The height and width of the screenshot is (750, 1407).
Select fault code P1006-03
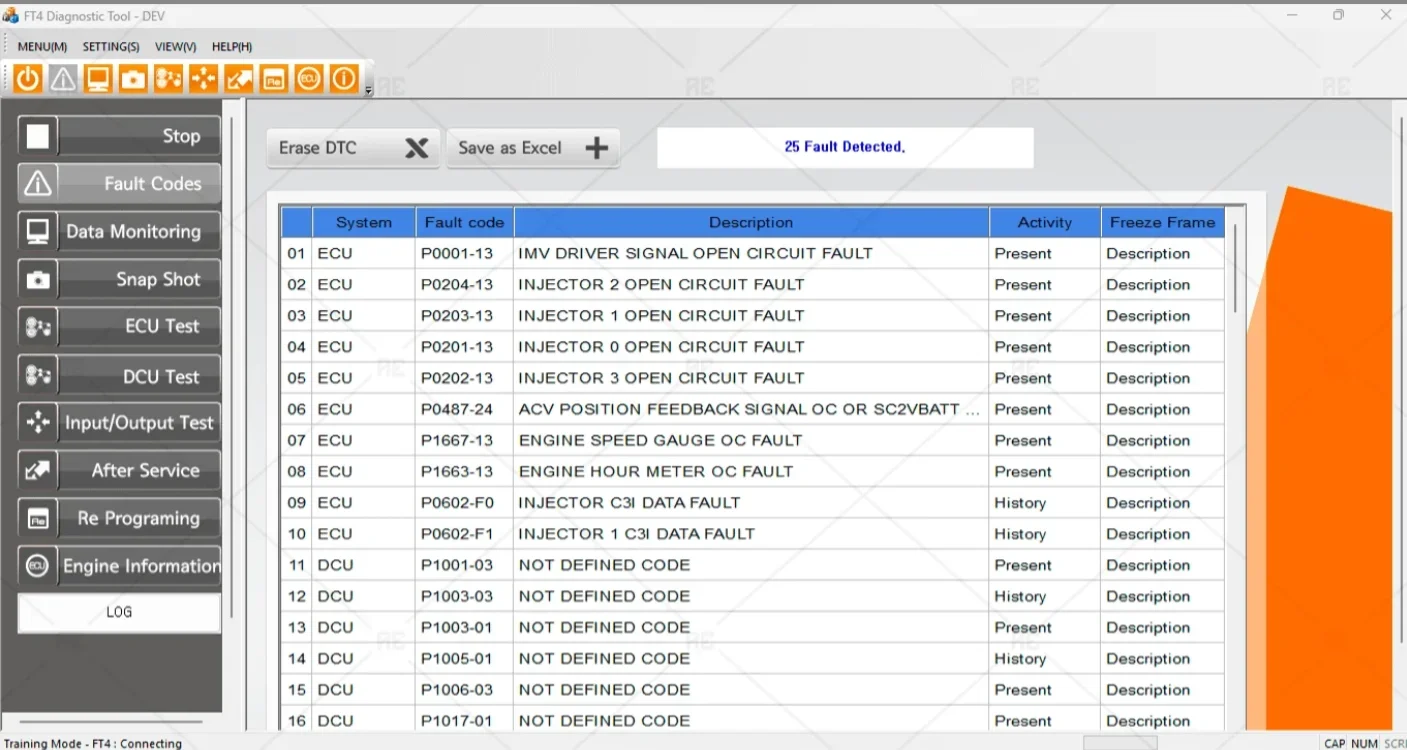(457, 690)
